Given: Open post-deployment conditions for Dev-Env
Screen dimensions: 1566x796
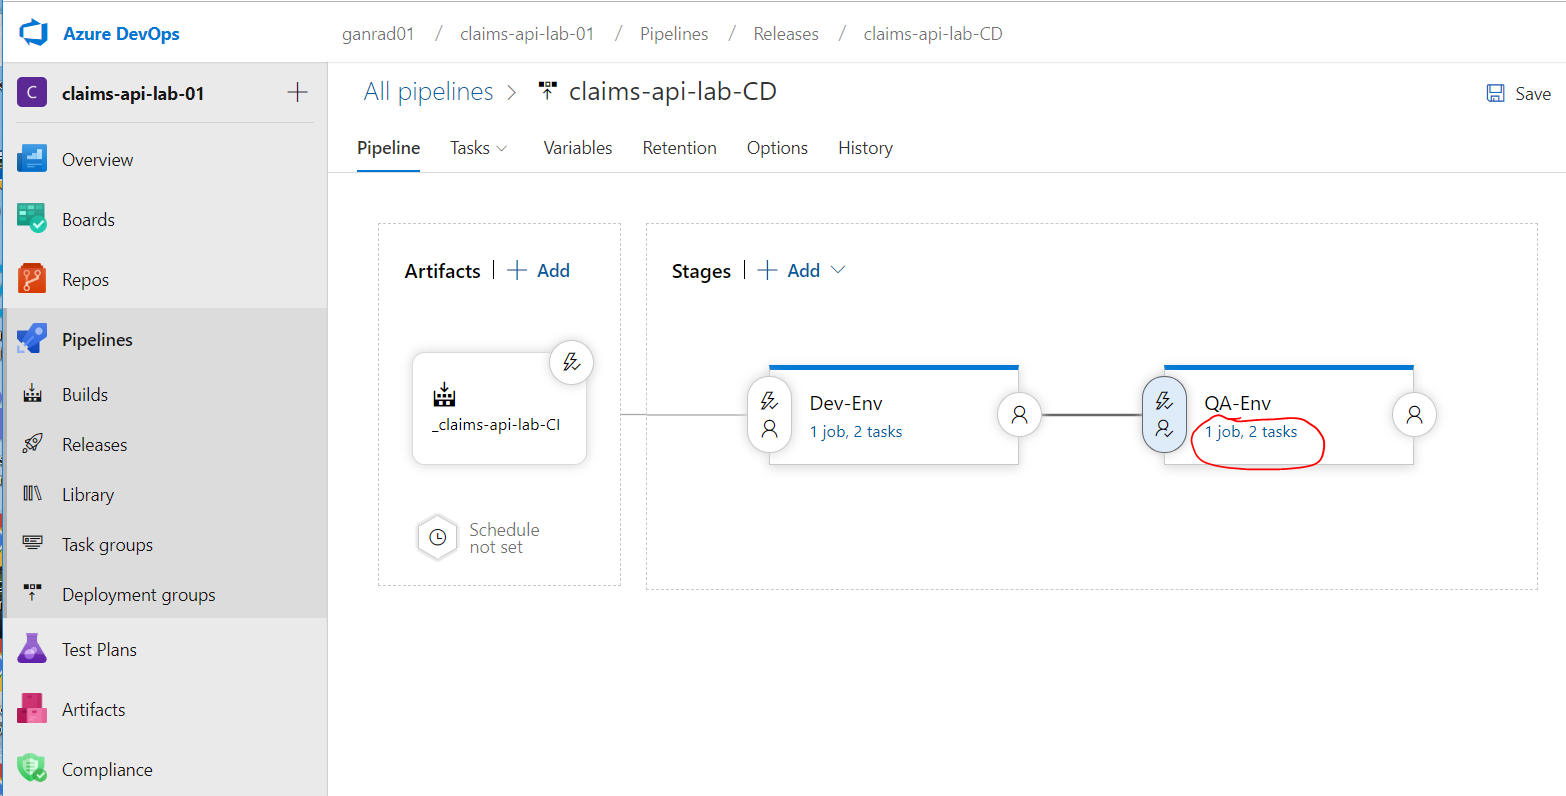Looking at the screenshot, I should (x=1020, y=414).
